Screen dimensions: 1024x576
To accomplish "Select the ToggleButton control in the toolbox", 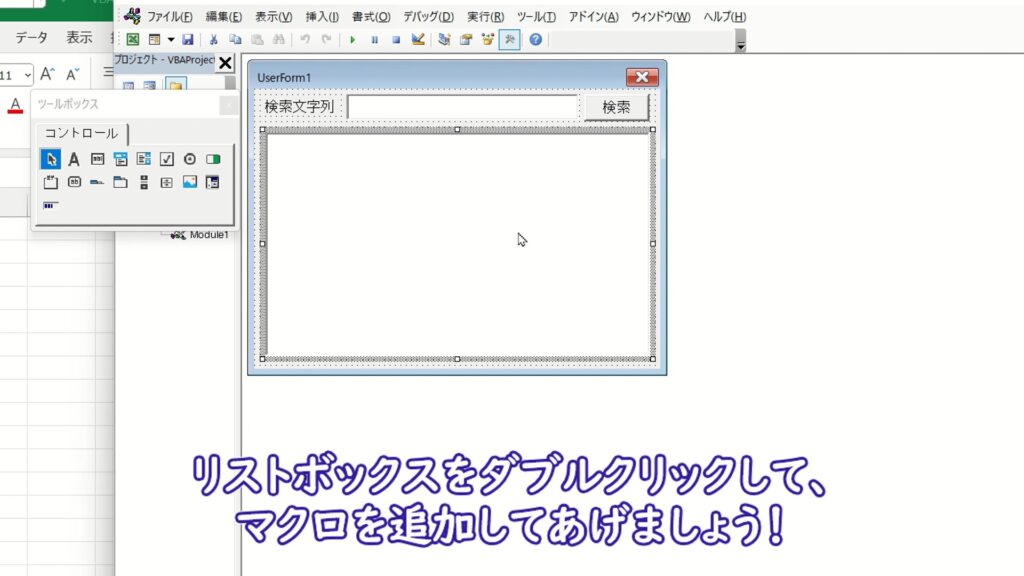I will (x=212, y=159).
